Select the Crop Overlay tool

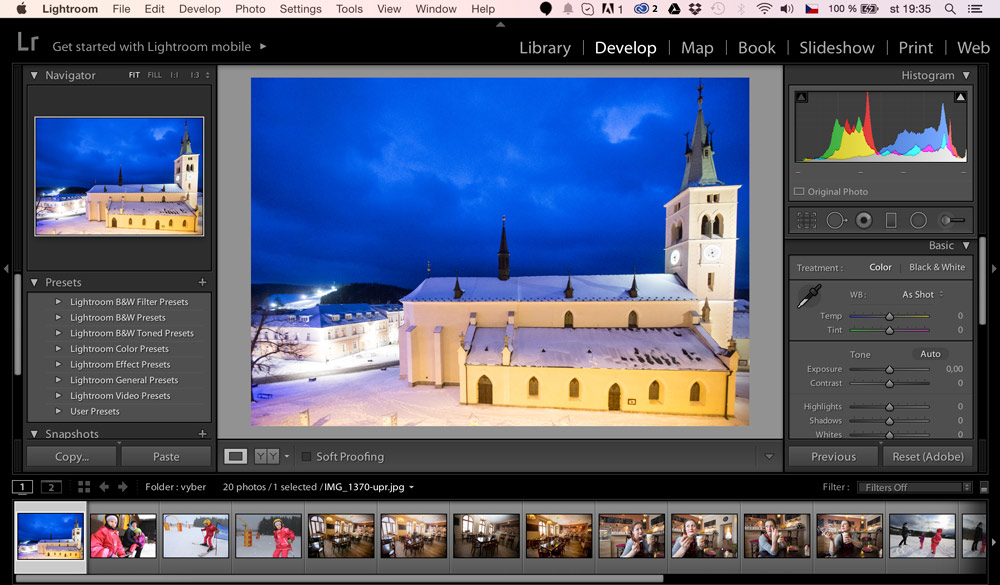pos(807,220)
